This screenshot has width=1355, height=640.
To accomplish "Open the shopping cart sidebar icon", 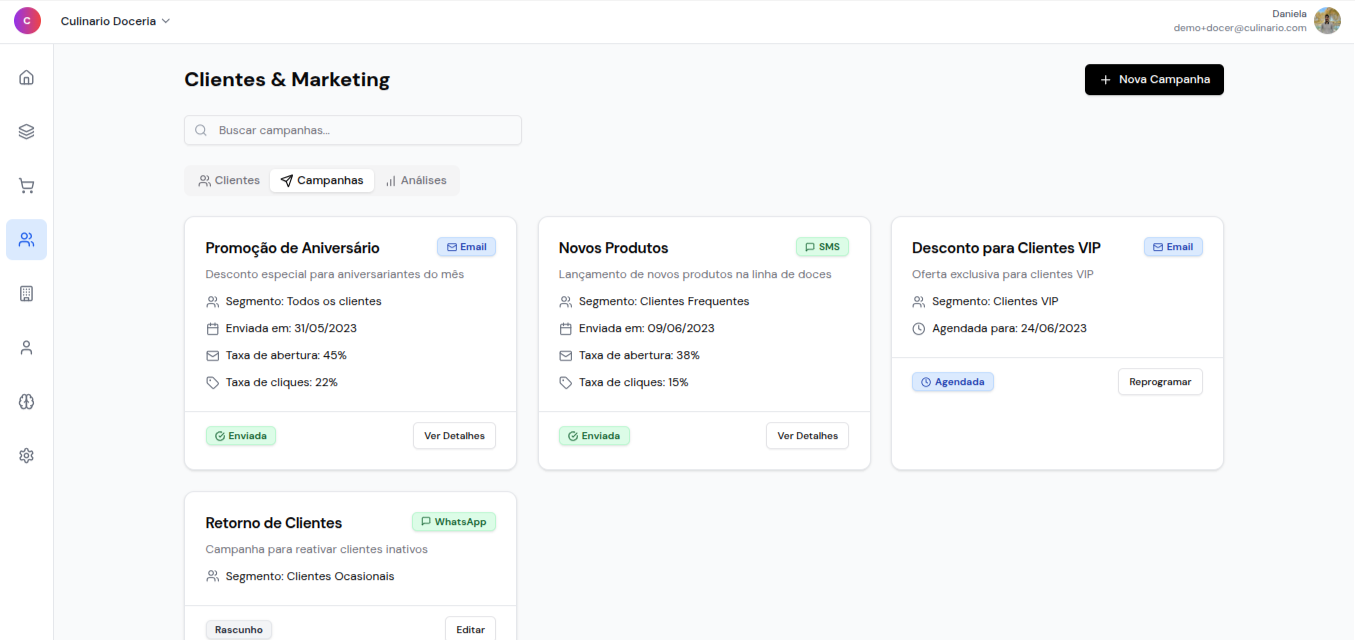I will coord(27,185).
